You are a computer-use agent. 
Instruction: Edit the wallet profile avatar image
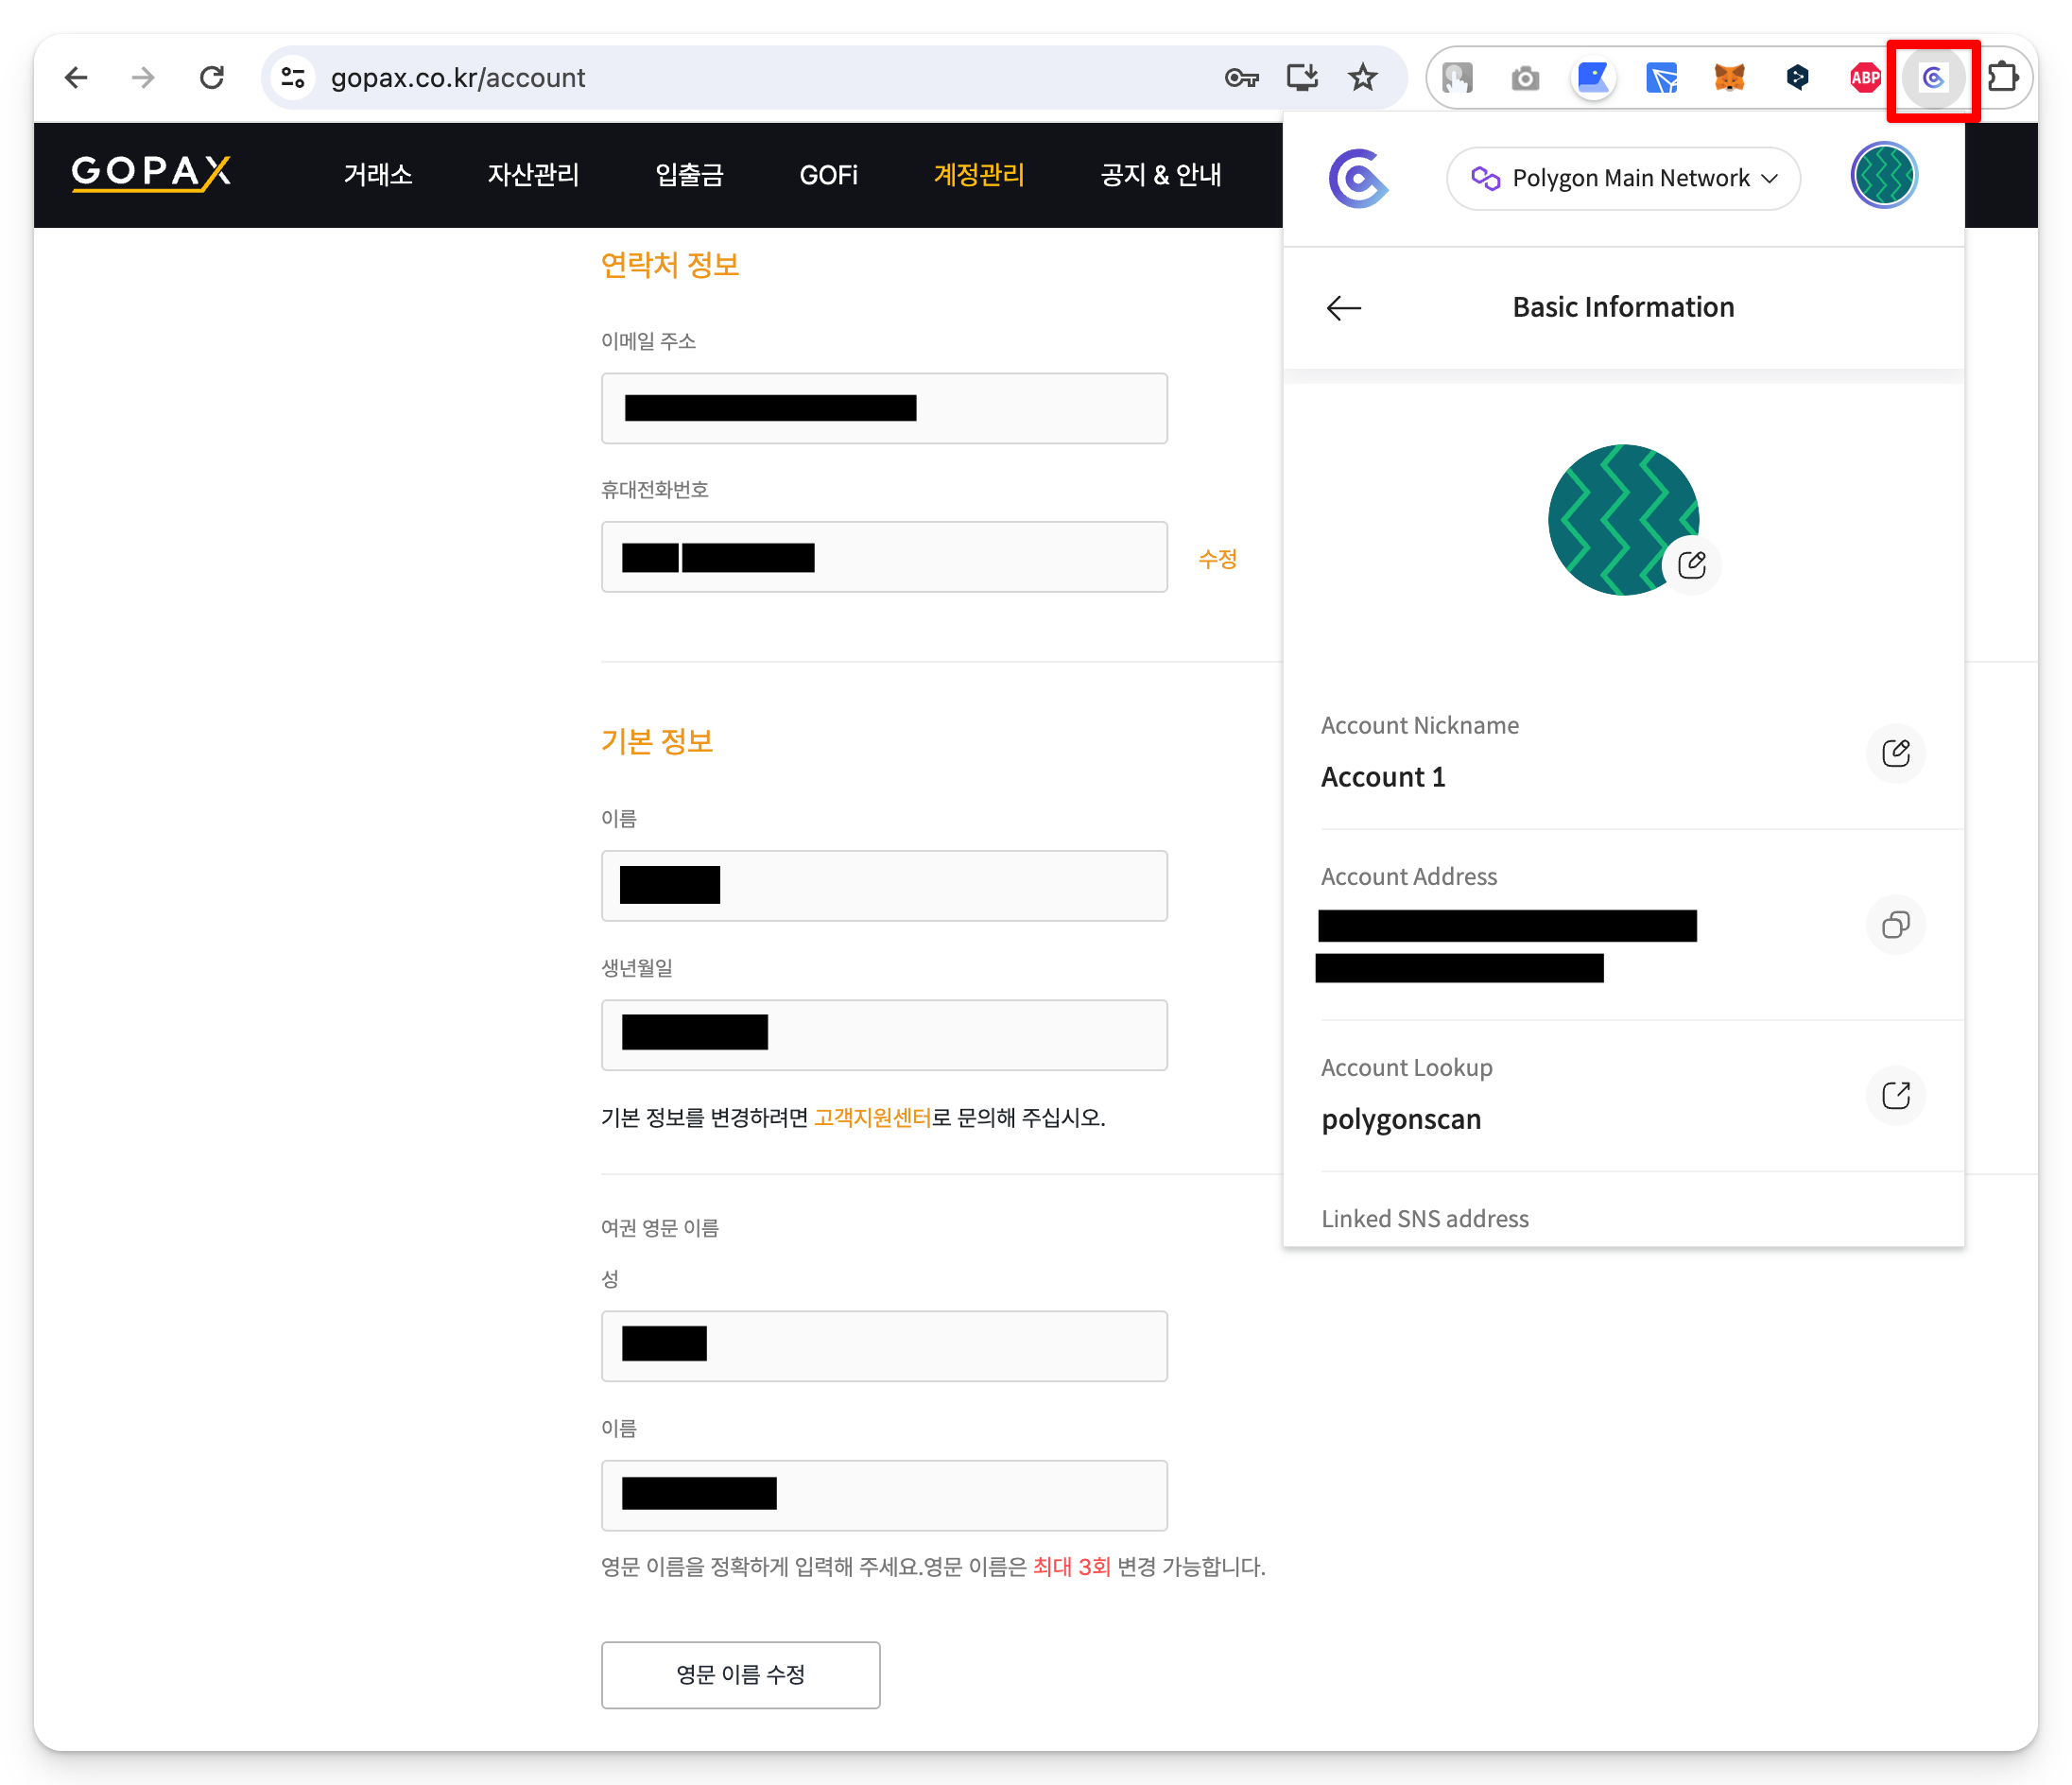[x=1691, y=566]
